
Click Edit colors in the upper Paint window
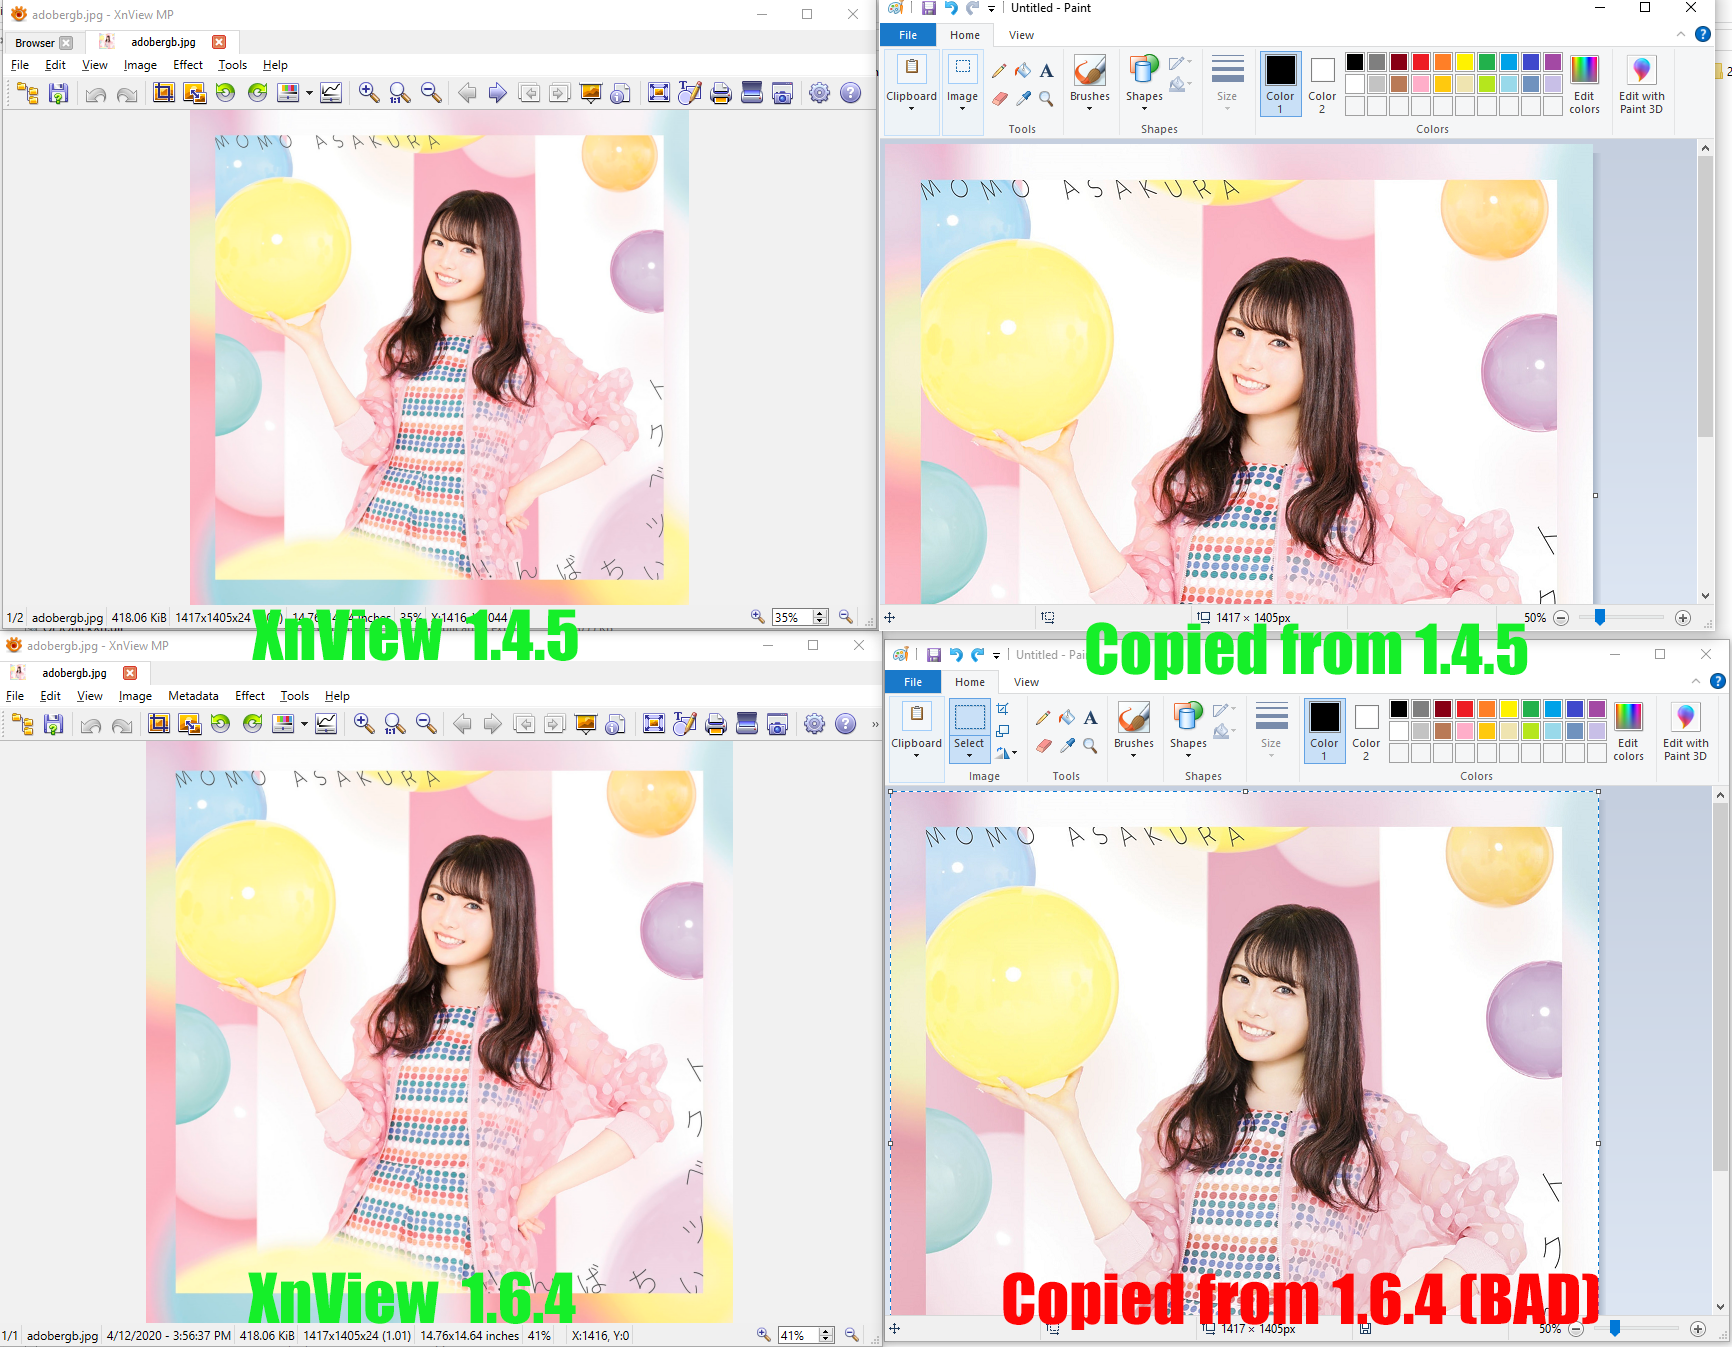point(1584,84)
